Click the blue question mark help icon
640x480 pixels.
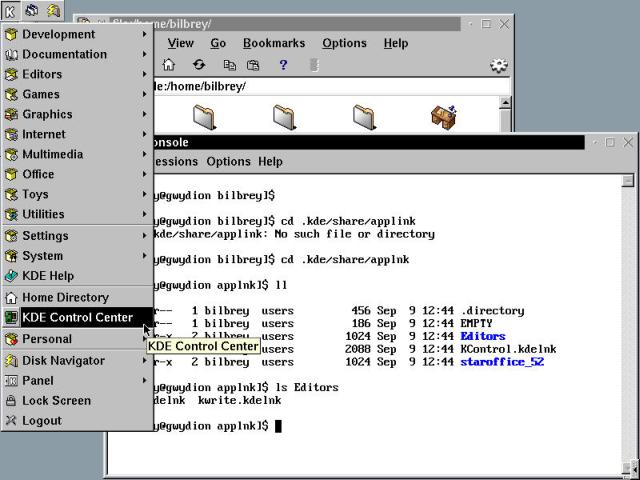pos(283,65)
